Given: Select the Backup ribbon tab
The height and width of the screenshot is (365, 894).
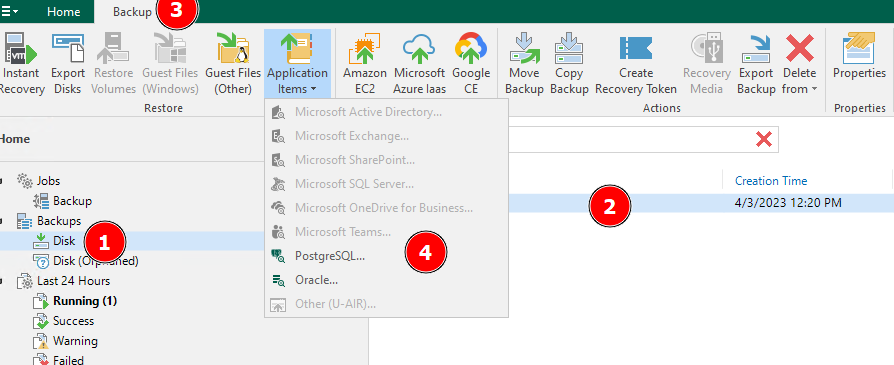Looking at the screenshot, I should tap(132, 11).
